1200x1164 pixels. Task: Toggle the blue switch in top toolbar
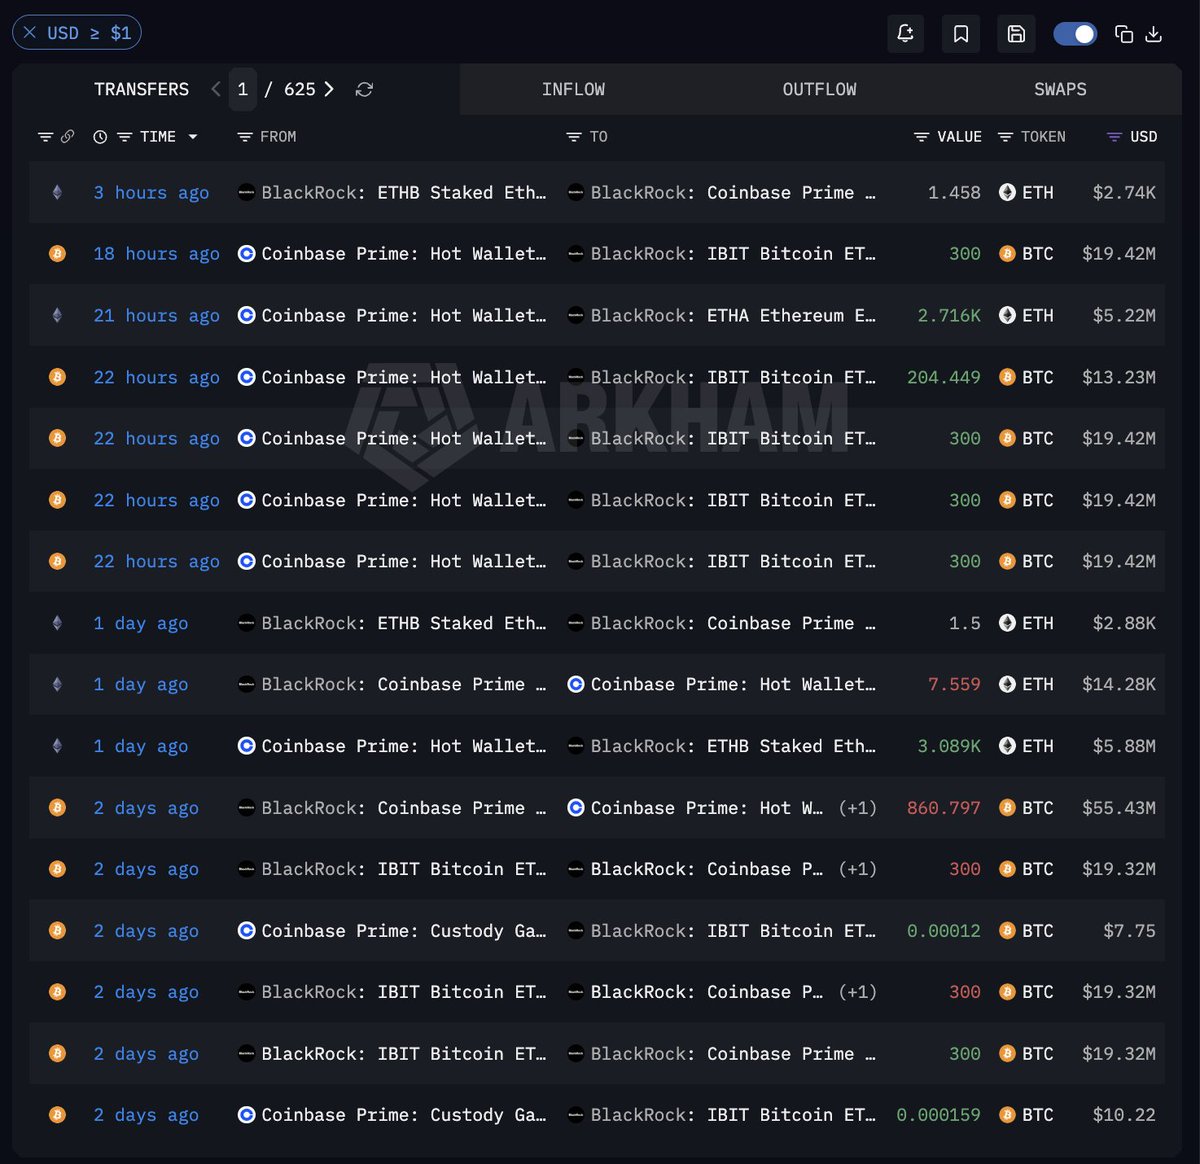coord(1075,34)
